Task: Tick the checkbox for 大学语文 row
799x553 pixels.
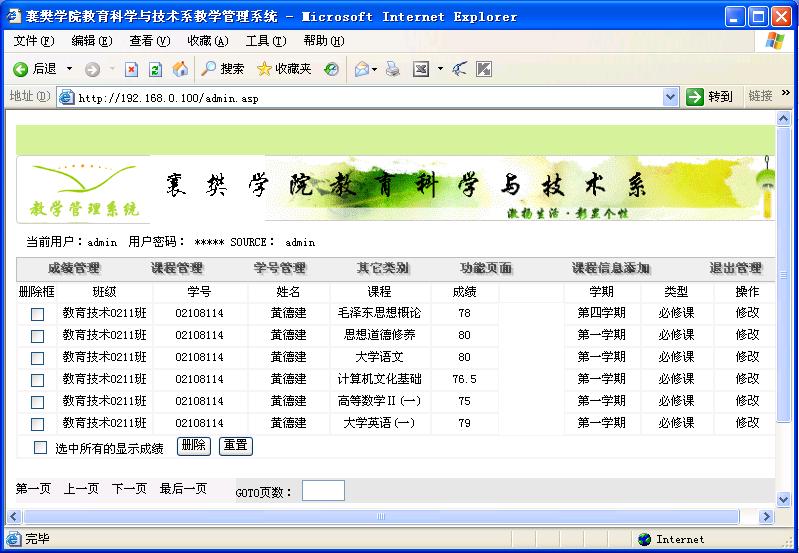Action: point(37,358)
